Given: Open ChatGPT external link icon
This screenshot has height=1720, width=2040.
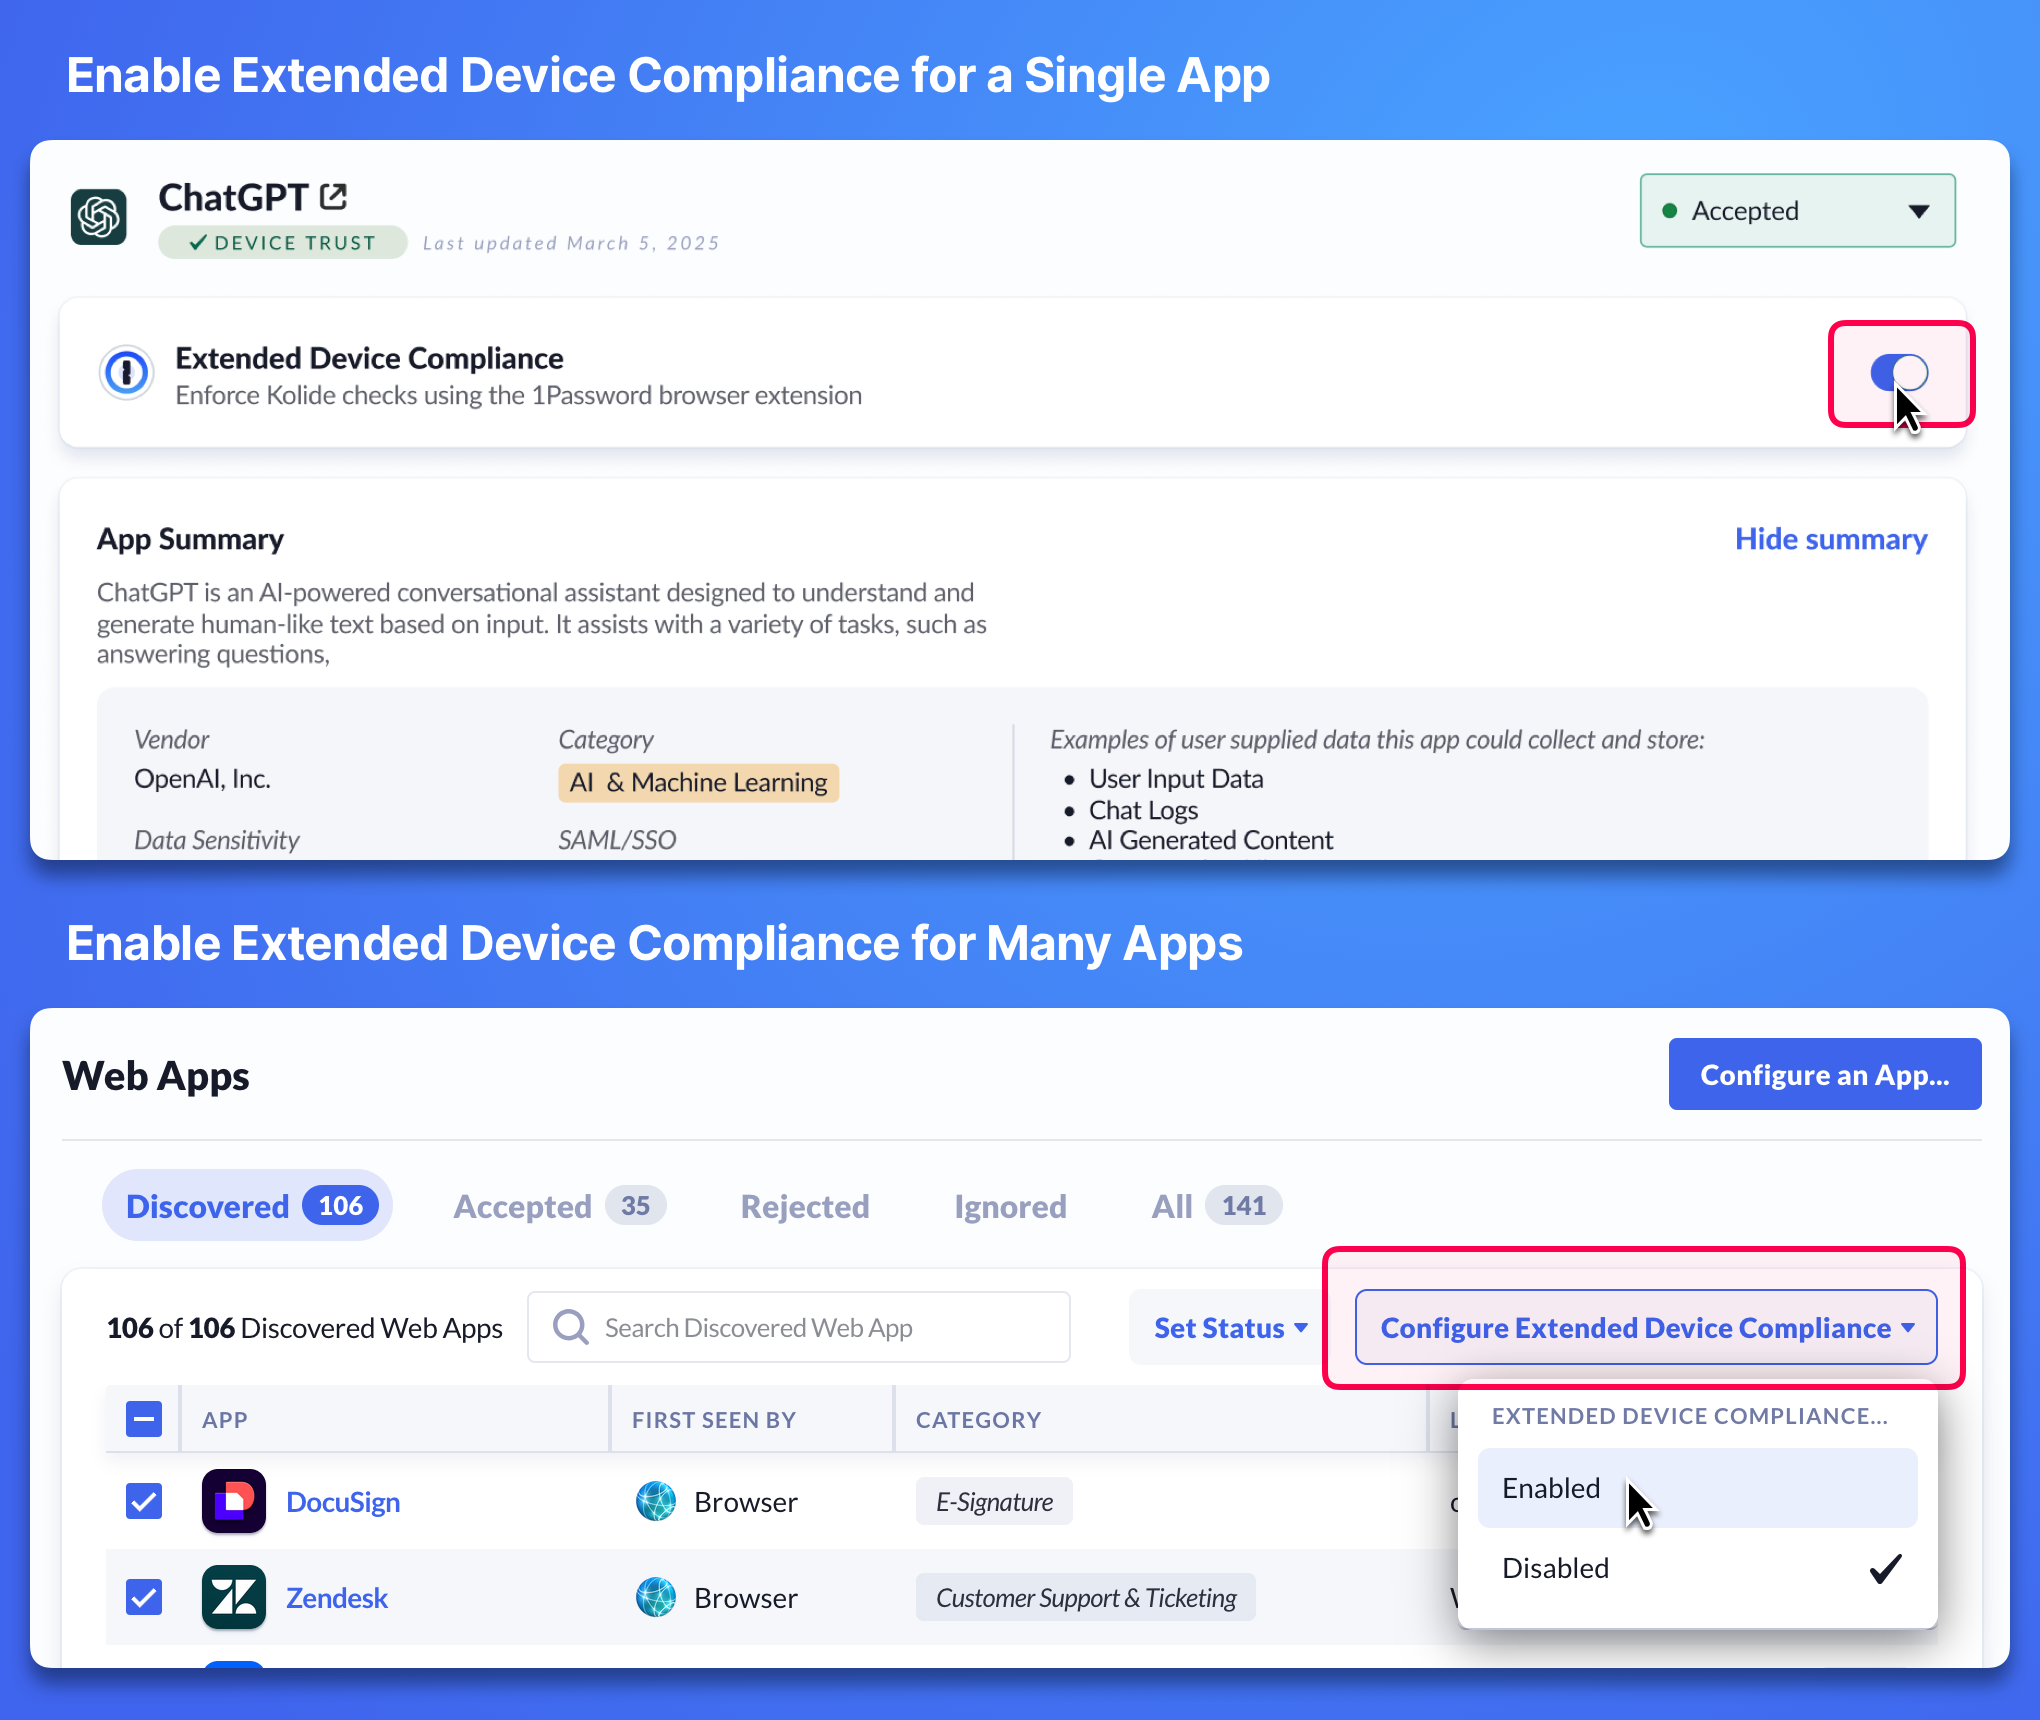Looking at the screenshot, I should (334, 197).
